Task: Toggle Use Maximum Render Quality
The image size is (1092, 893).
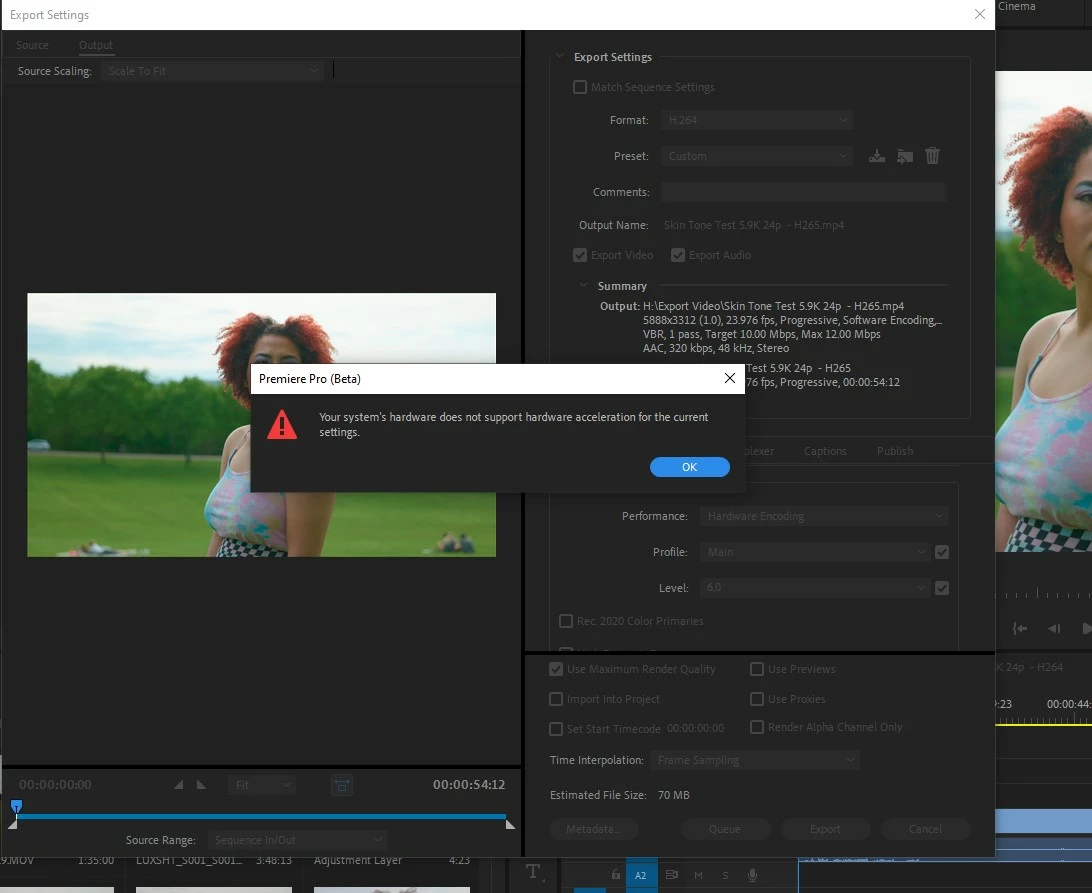Action: tap(556, 669)
